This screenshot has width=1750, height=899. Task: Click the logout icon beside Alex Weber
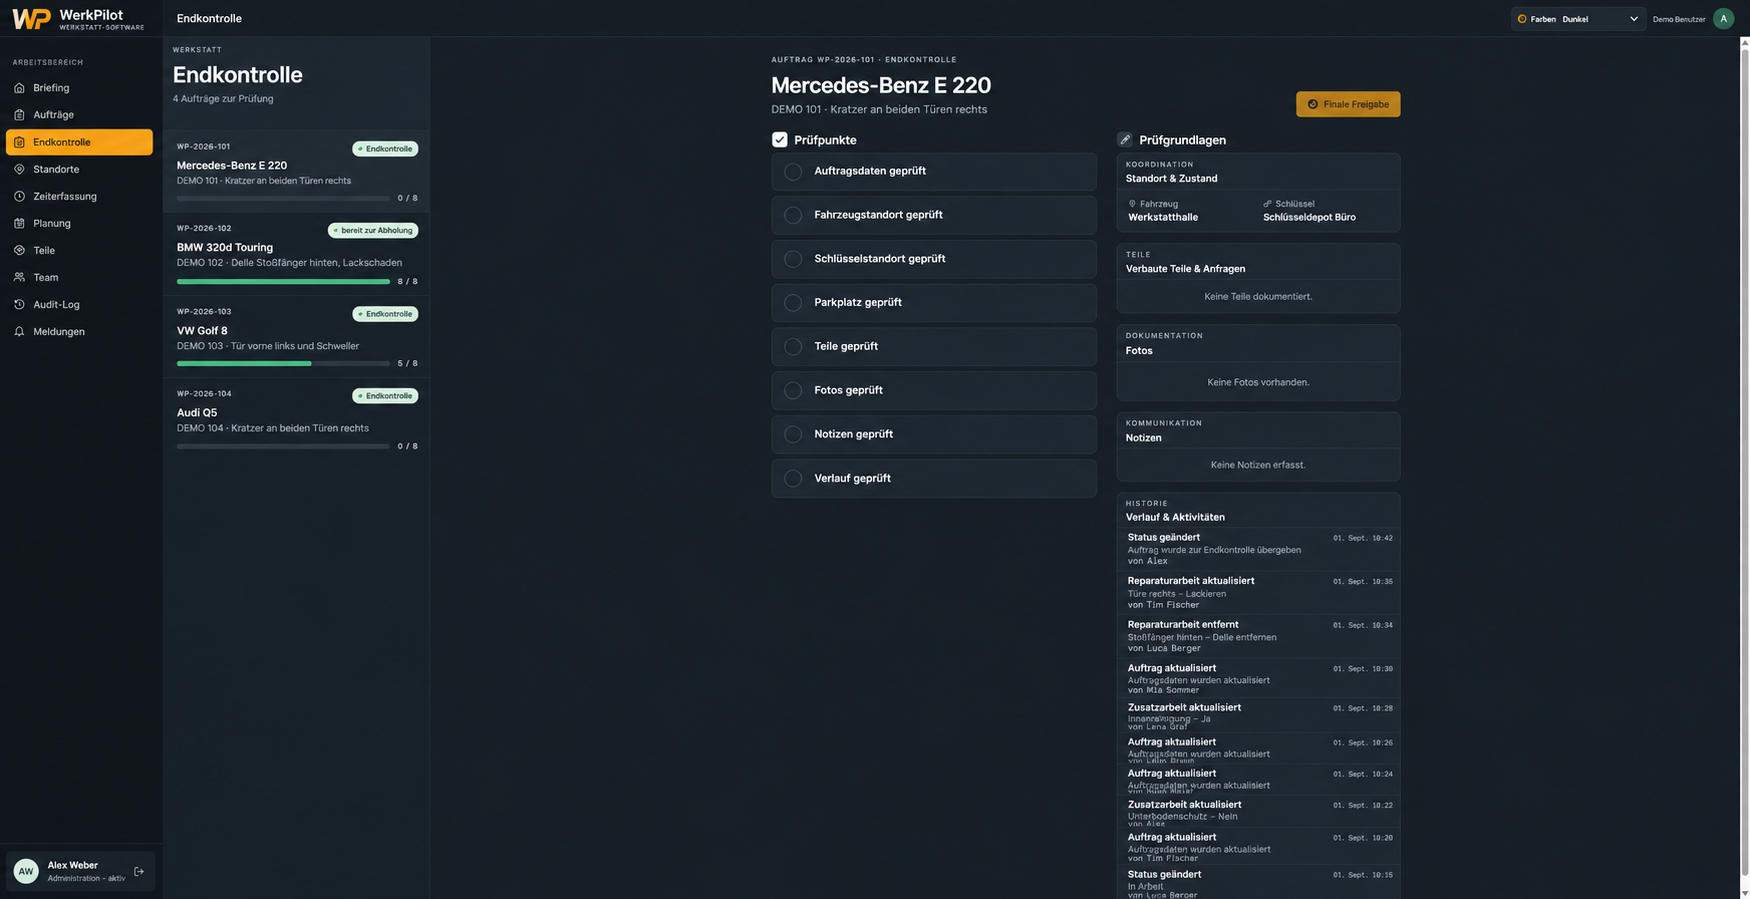click(x=139, y=871)
